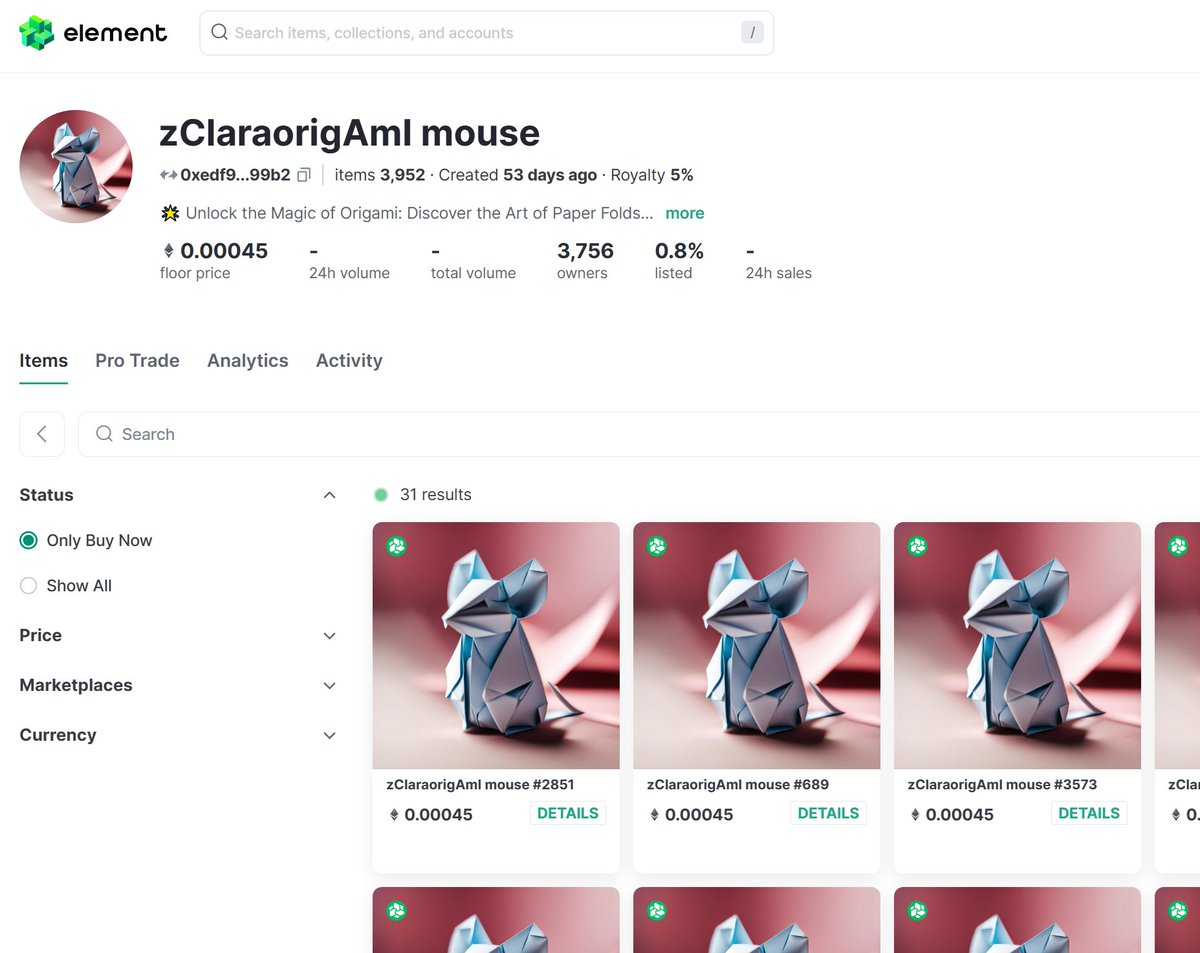
Task: Click the 0.00045 price on mouse #689
Action: (x=699, y=815)
